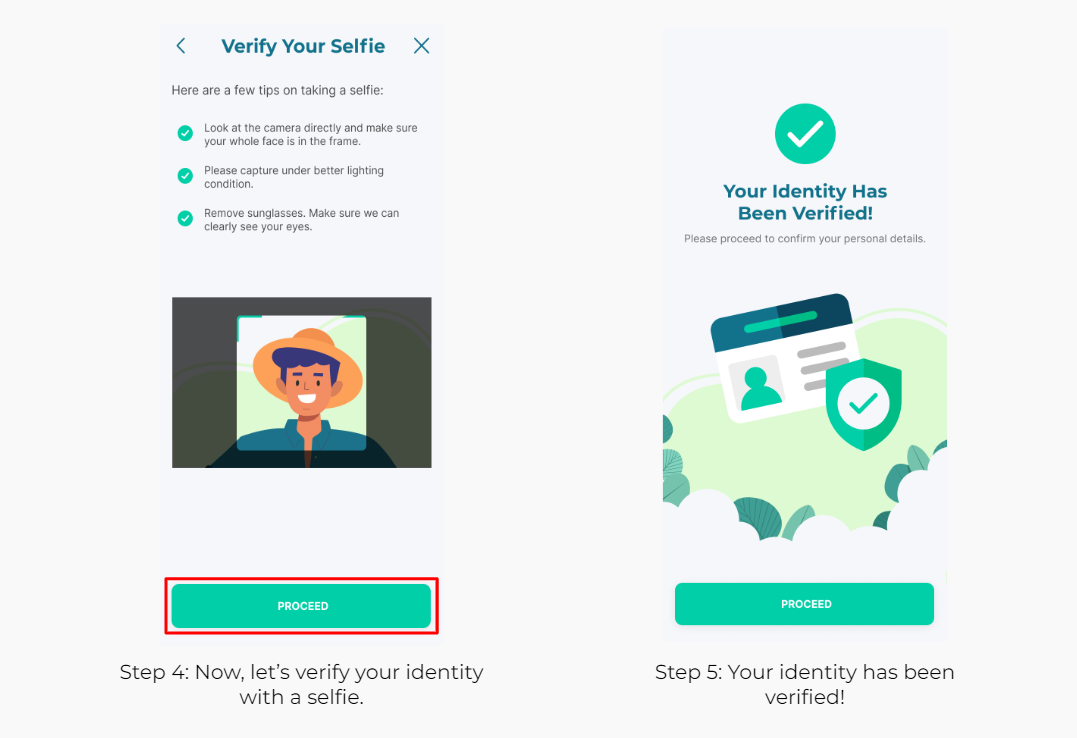Click the PROCEED button under the selfie preview

[x=302, y=606]
